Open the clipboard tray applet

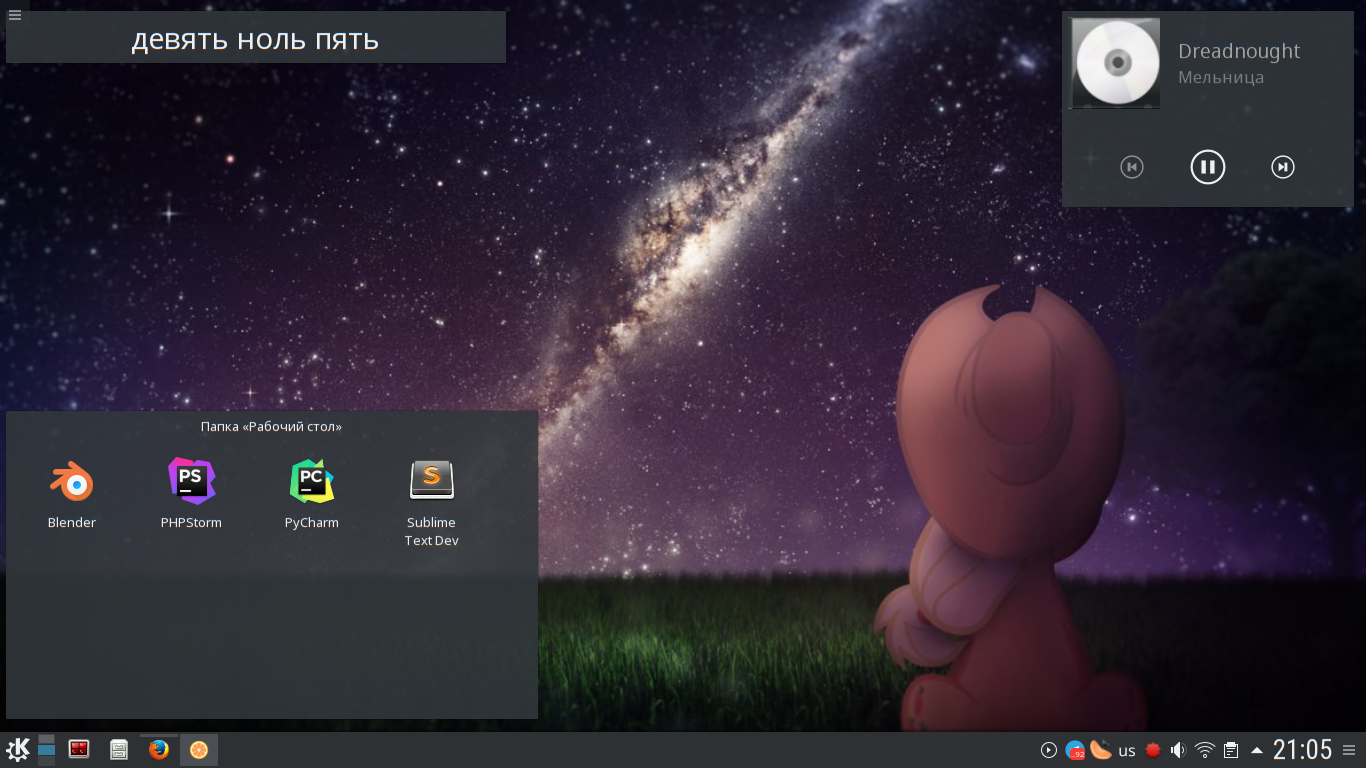point(1232,750)
